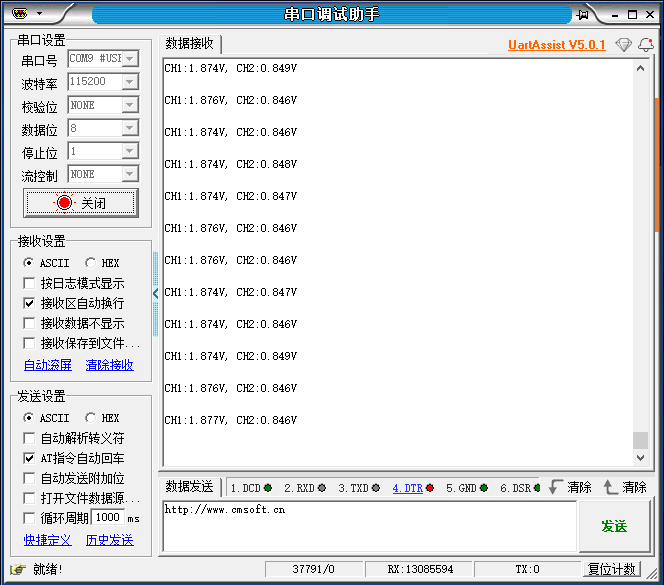The height and width of the screenshot is (585, 664).
Task: Close the serial port with 关闭 button
Action: [x=81, y=203]
